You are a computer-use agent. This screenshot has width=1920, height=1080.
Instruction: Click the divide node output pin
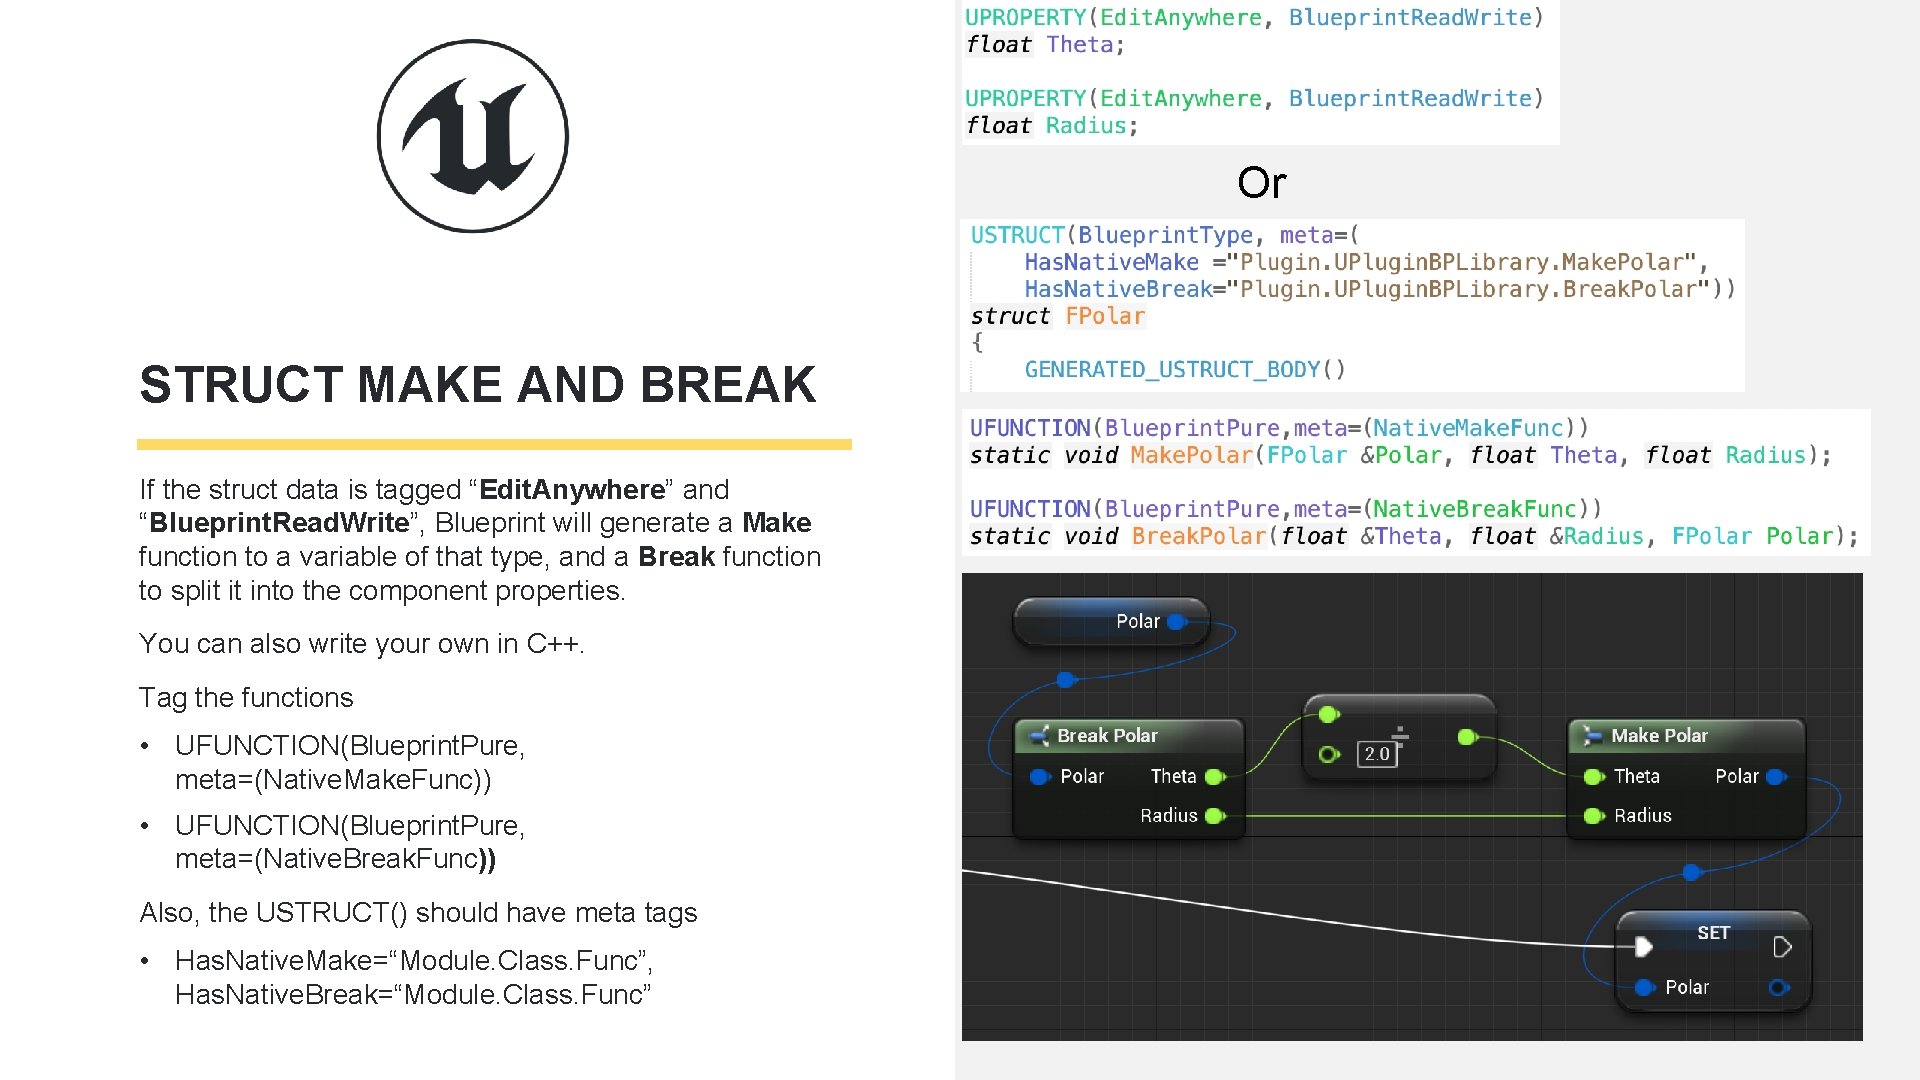1466,737
